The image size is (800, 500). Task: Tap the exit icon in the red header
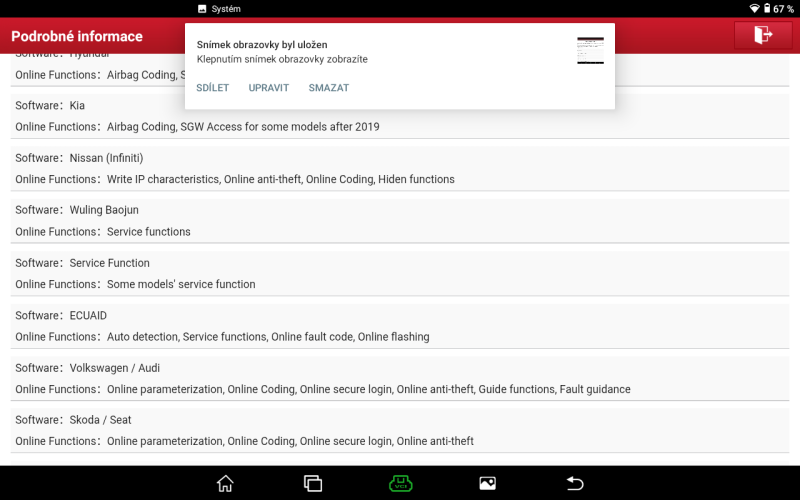pyautogui.click(x=763, y=35)
